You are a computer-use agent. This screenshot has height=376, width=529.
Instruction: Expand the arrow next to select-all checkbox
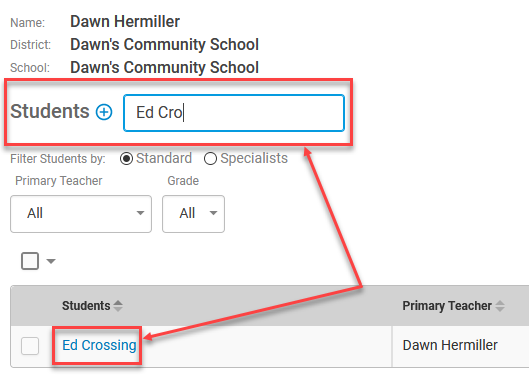pyautogui.click(x=51, y=261)
